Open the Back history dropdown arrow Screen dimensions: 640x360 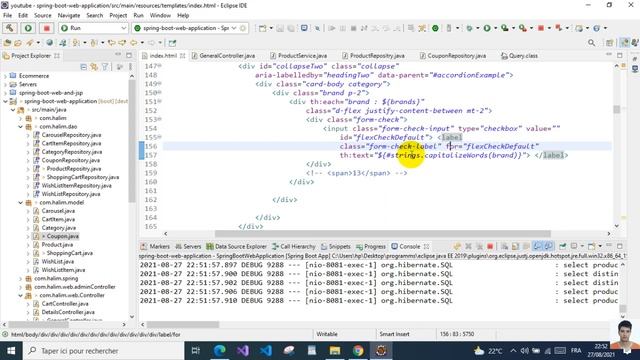point(142,42)
